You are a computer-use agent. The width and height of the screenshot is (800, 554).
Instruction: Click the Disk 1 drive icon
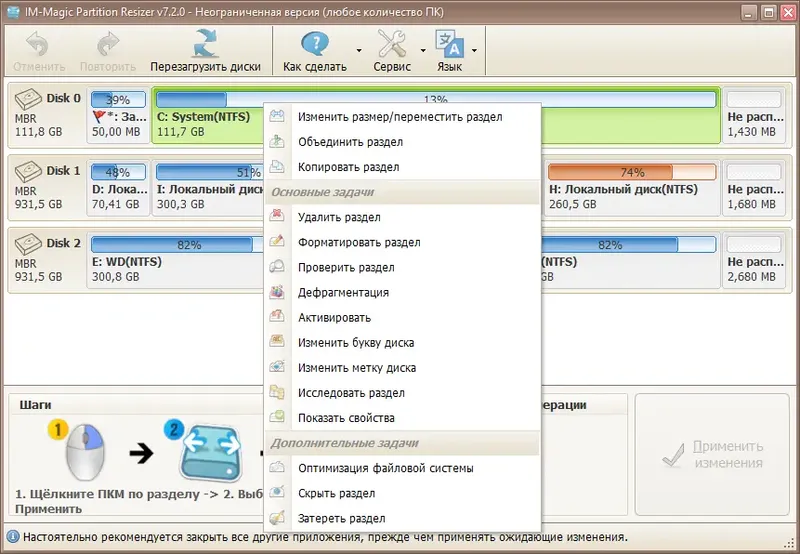pyautogui.click(x=28, y=171)
